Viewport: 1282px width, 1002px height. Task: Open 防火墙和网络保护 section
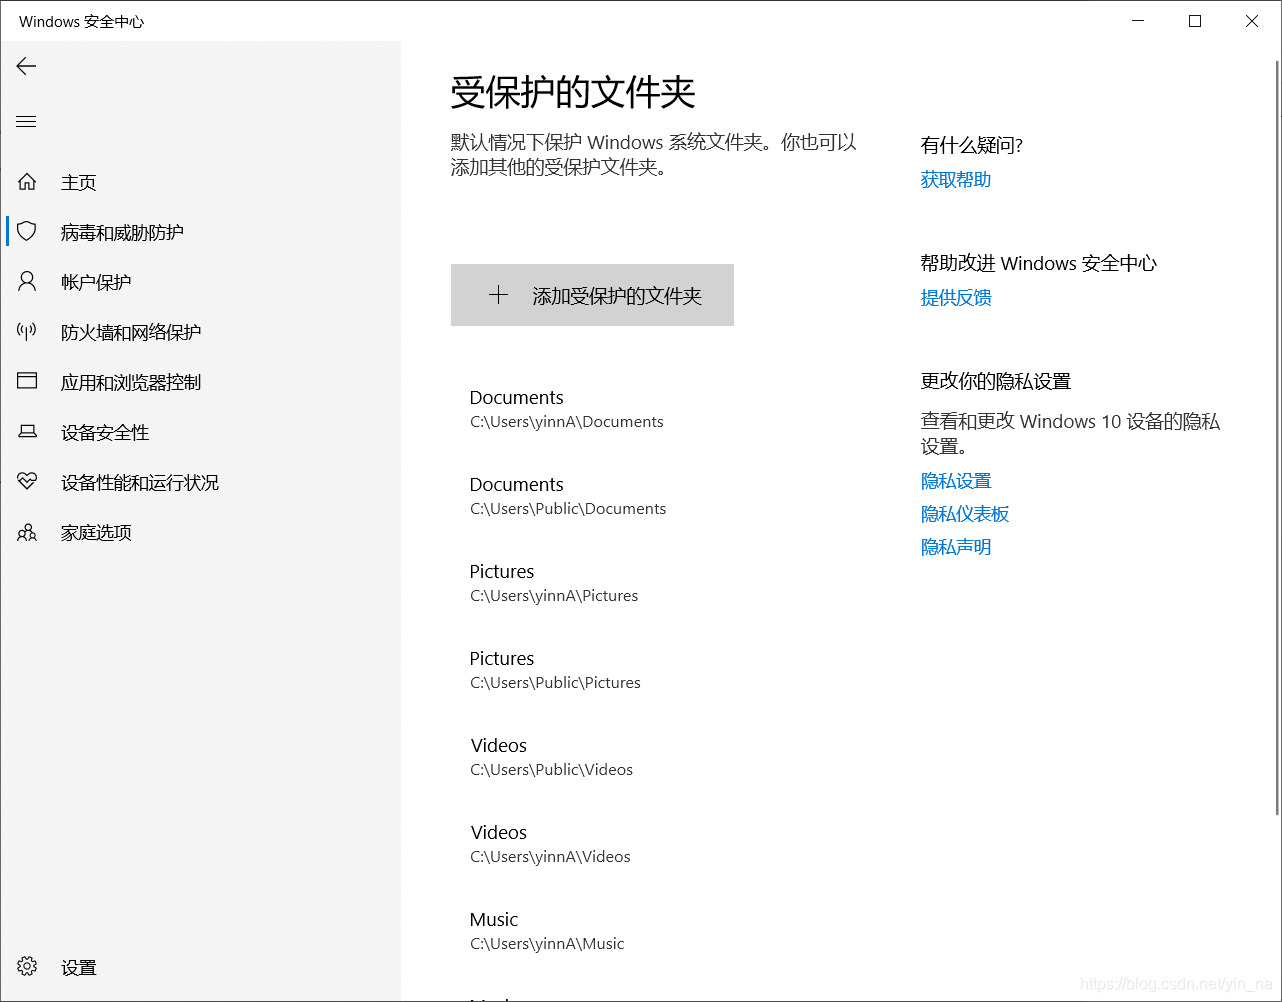[x=200, y=332]
